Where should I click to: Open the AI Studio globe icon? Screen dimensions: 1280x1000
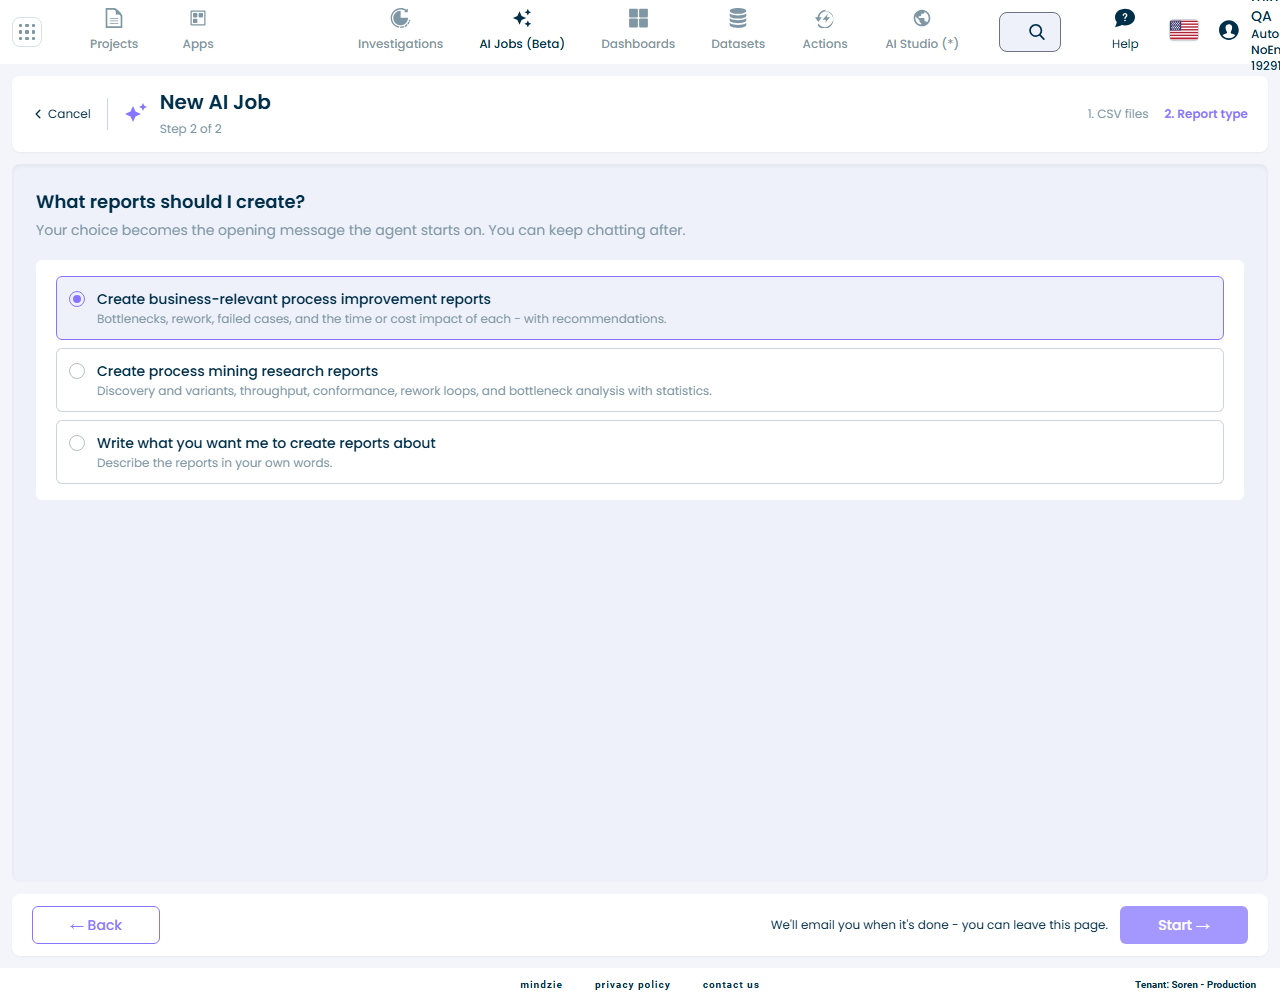922,18
